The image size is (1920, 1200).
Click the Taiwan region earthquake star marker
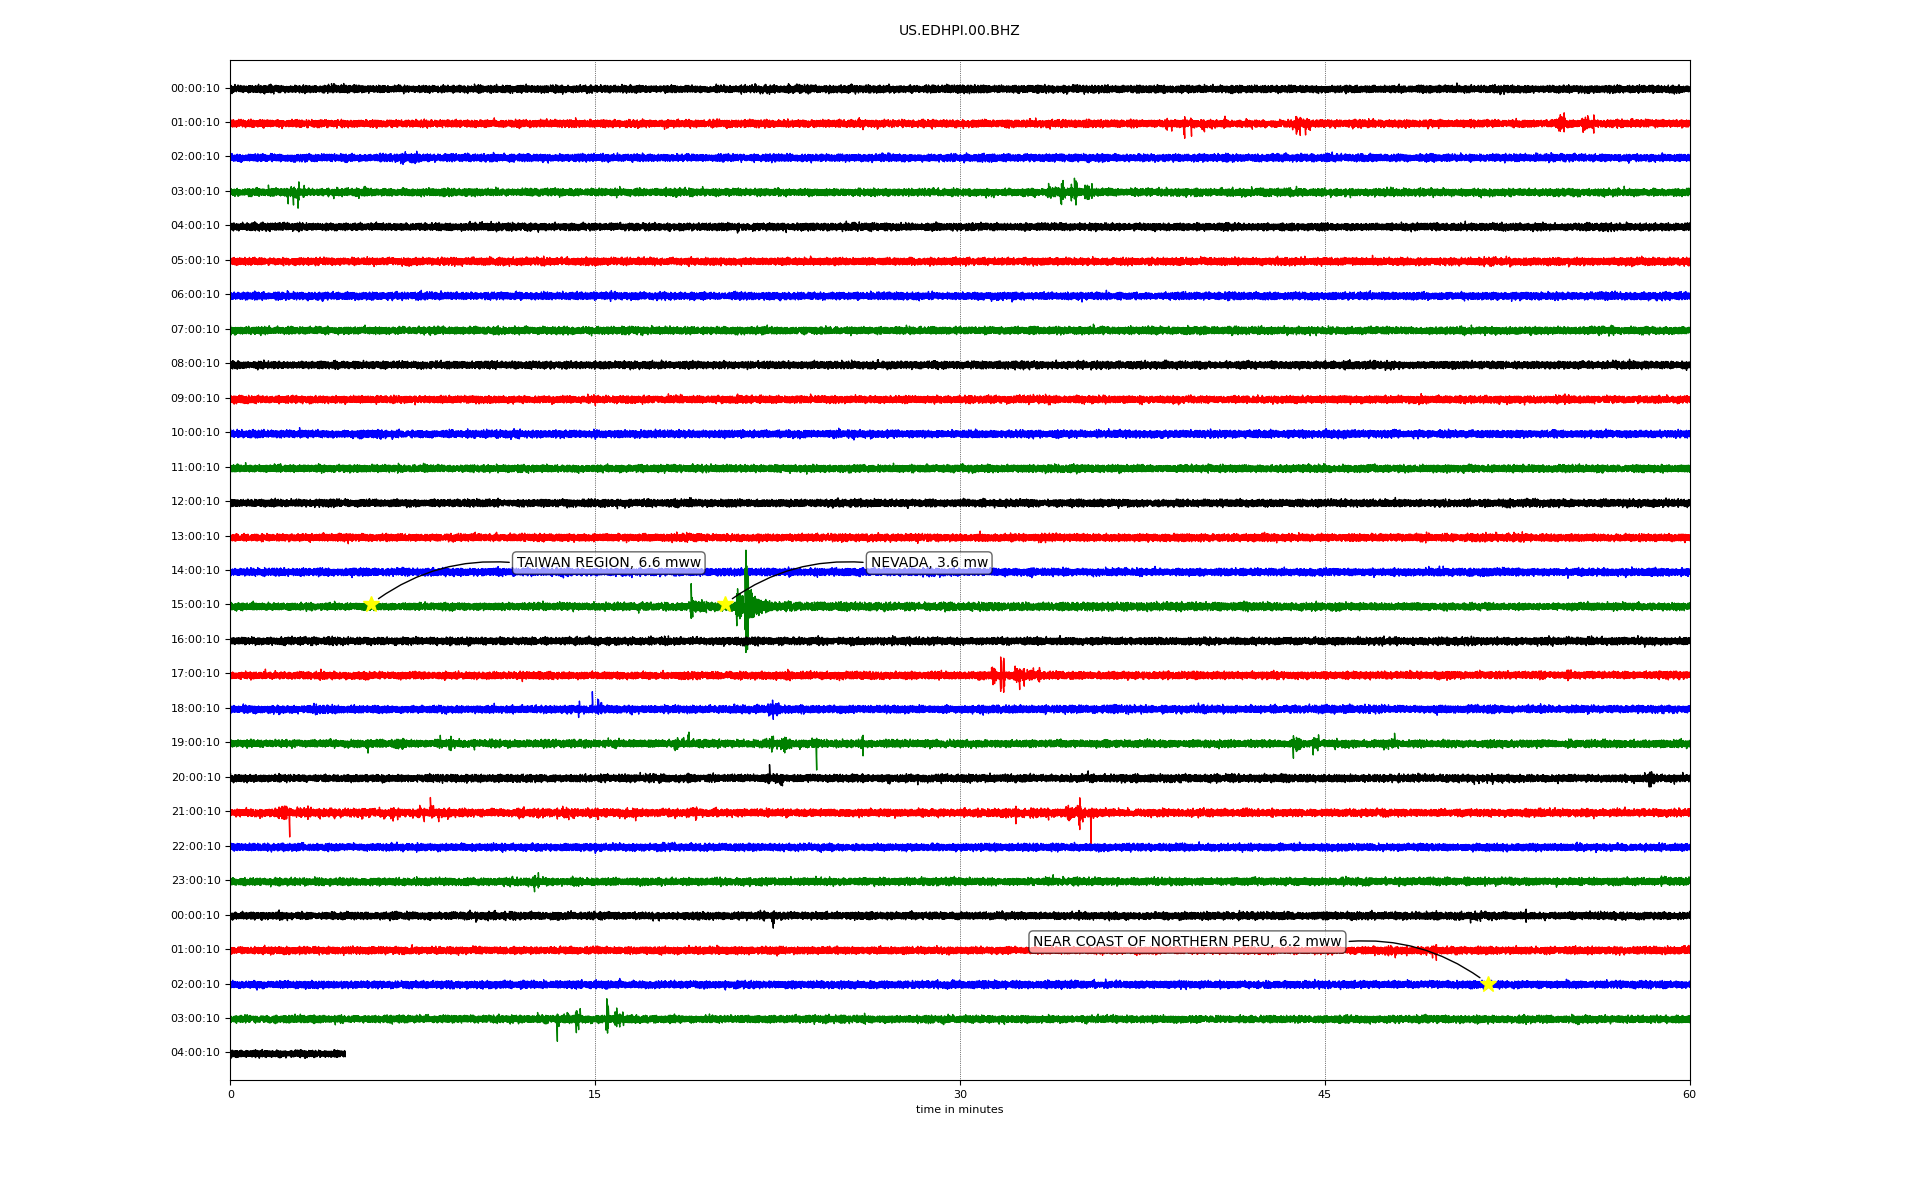point(371,604)
